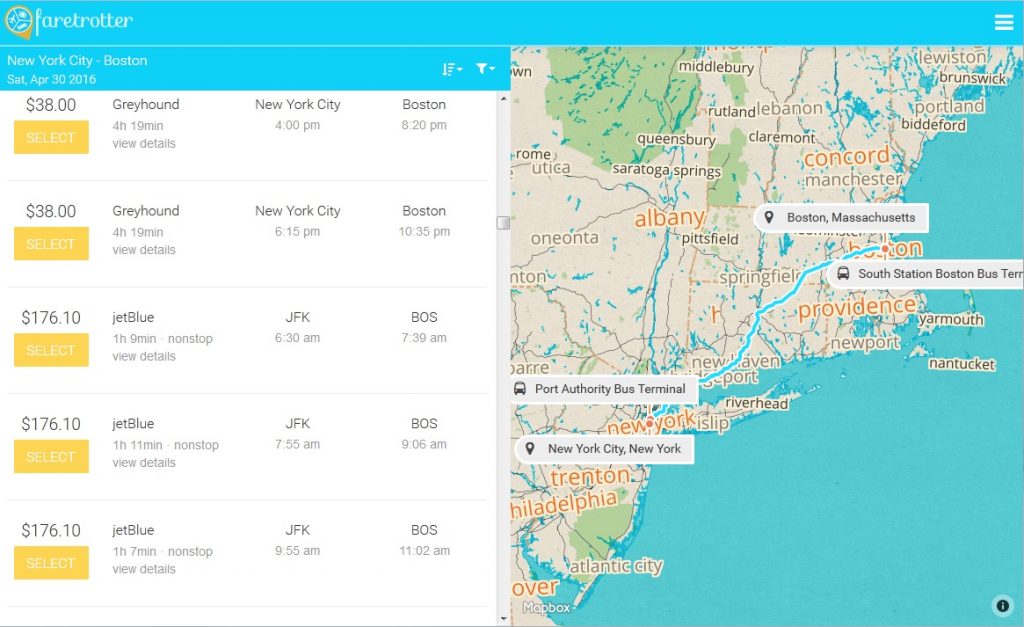Click the red New York route endpoint marker

click(x=650, y=423)
